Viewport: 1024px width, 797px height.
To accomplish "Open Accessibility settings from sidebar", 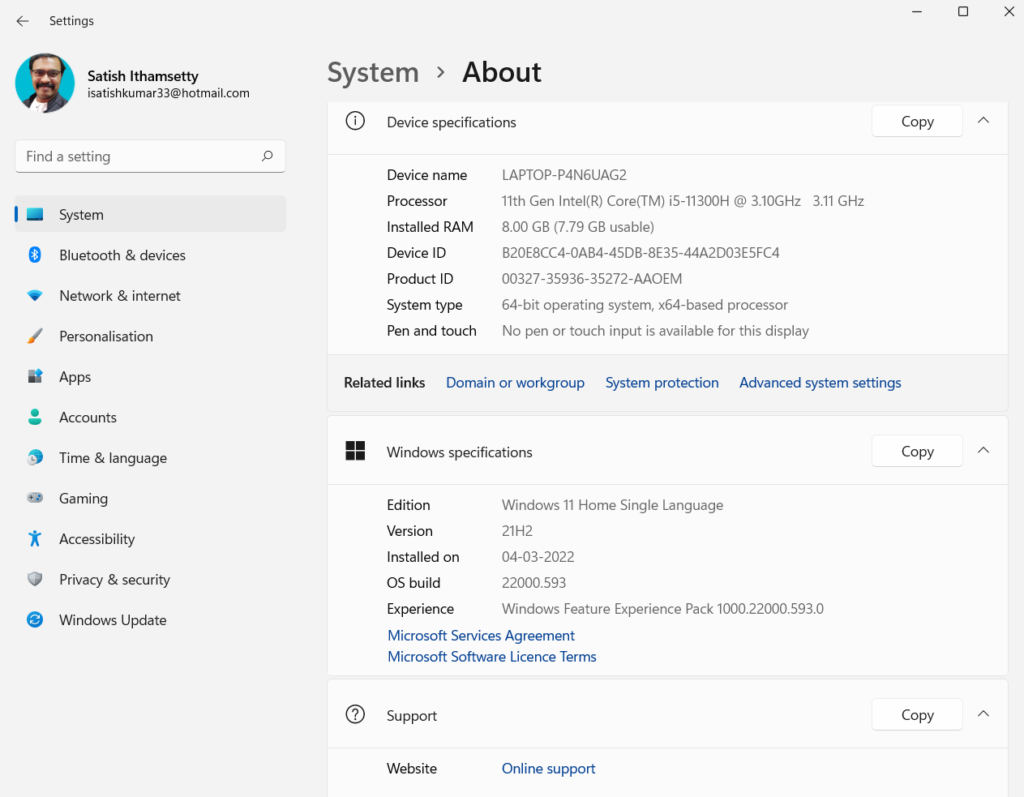I will click(150, 538).
